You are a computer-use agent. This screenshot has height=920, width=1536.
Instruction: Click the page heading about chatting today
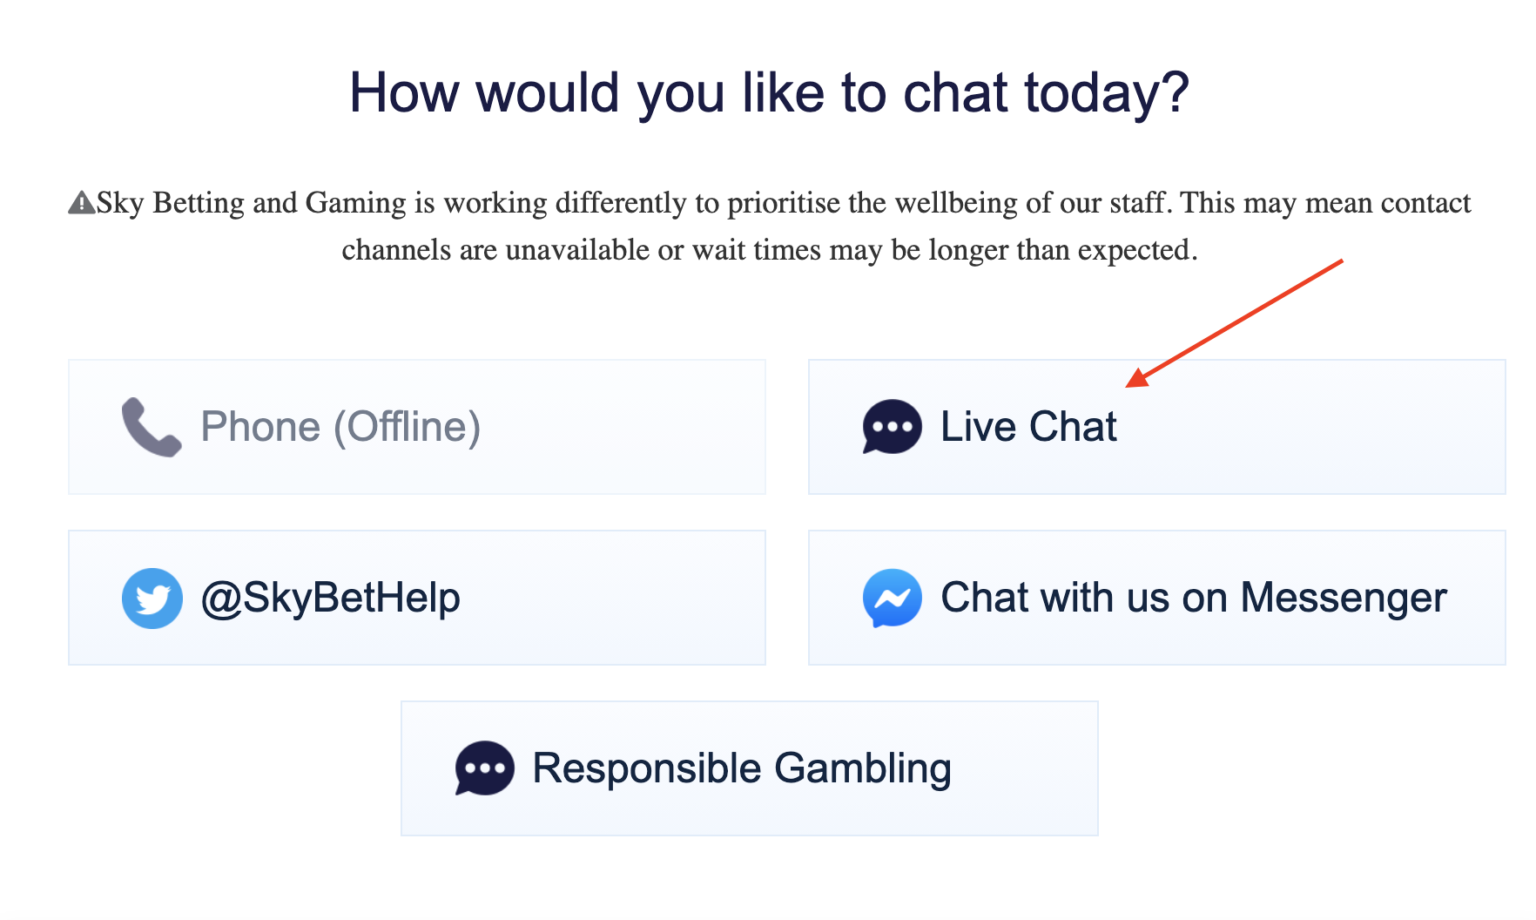coord(768,91)
